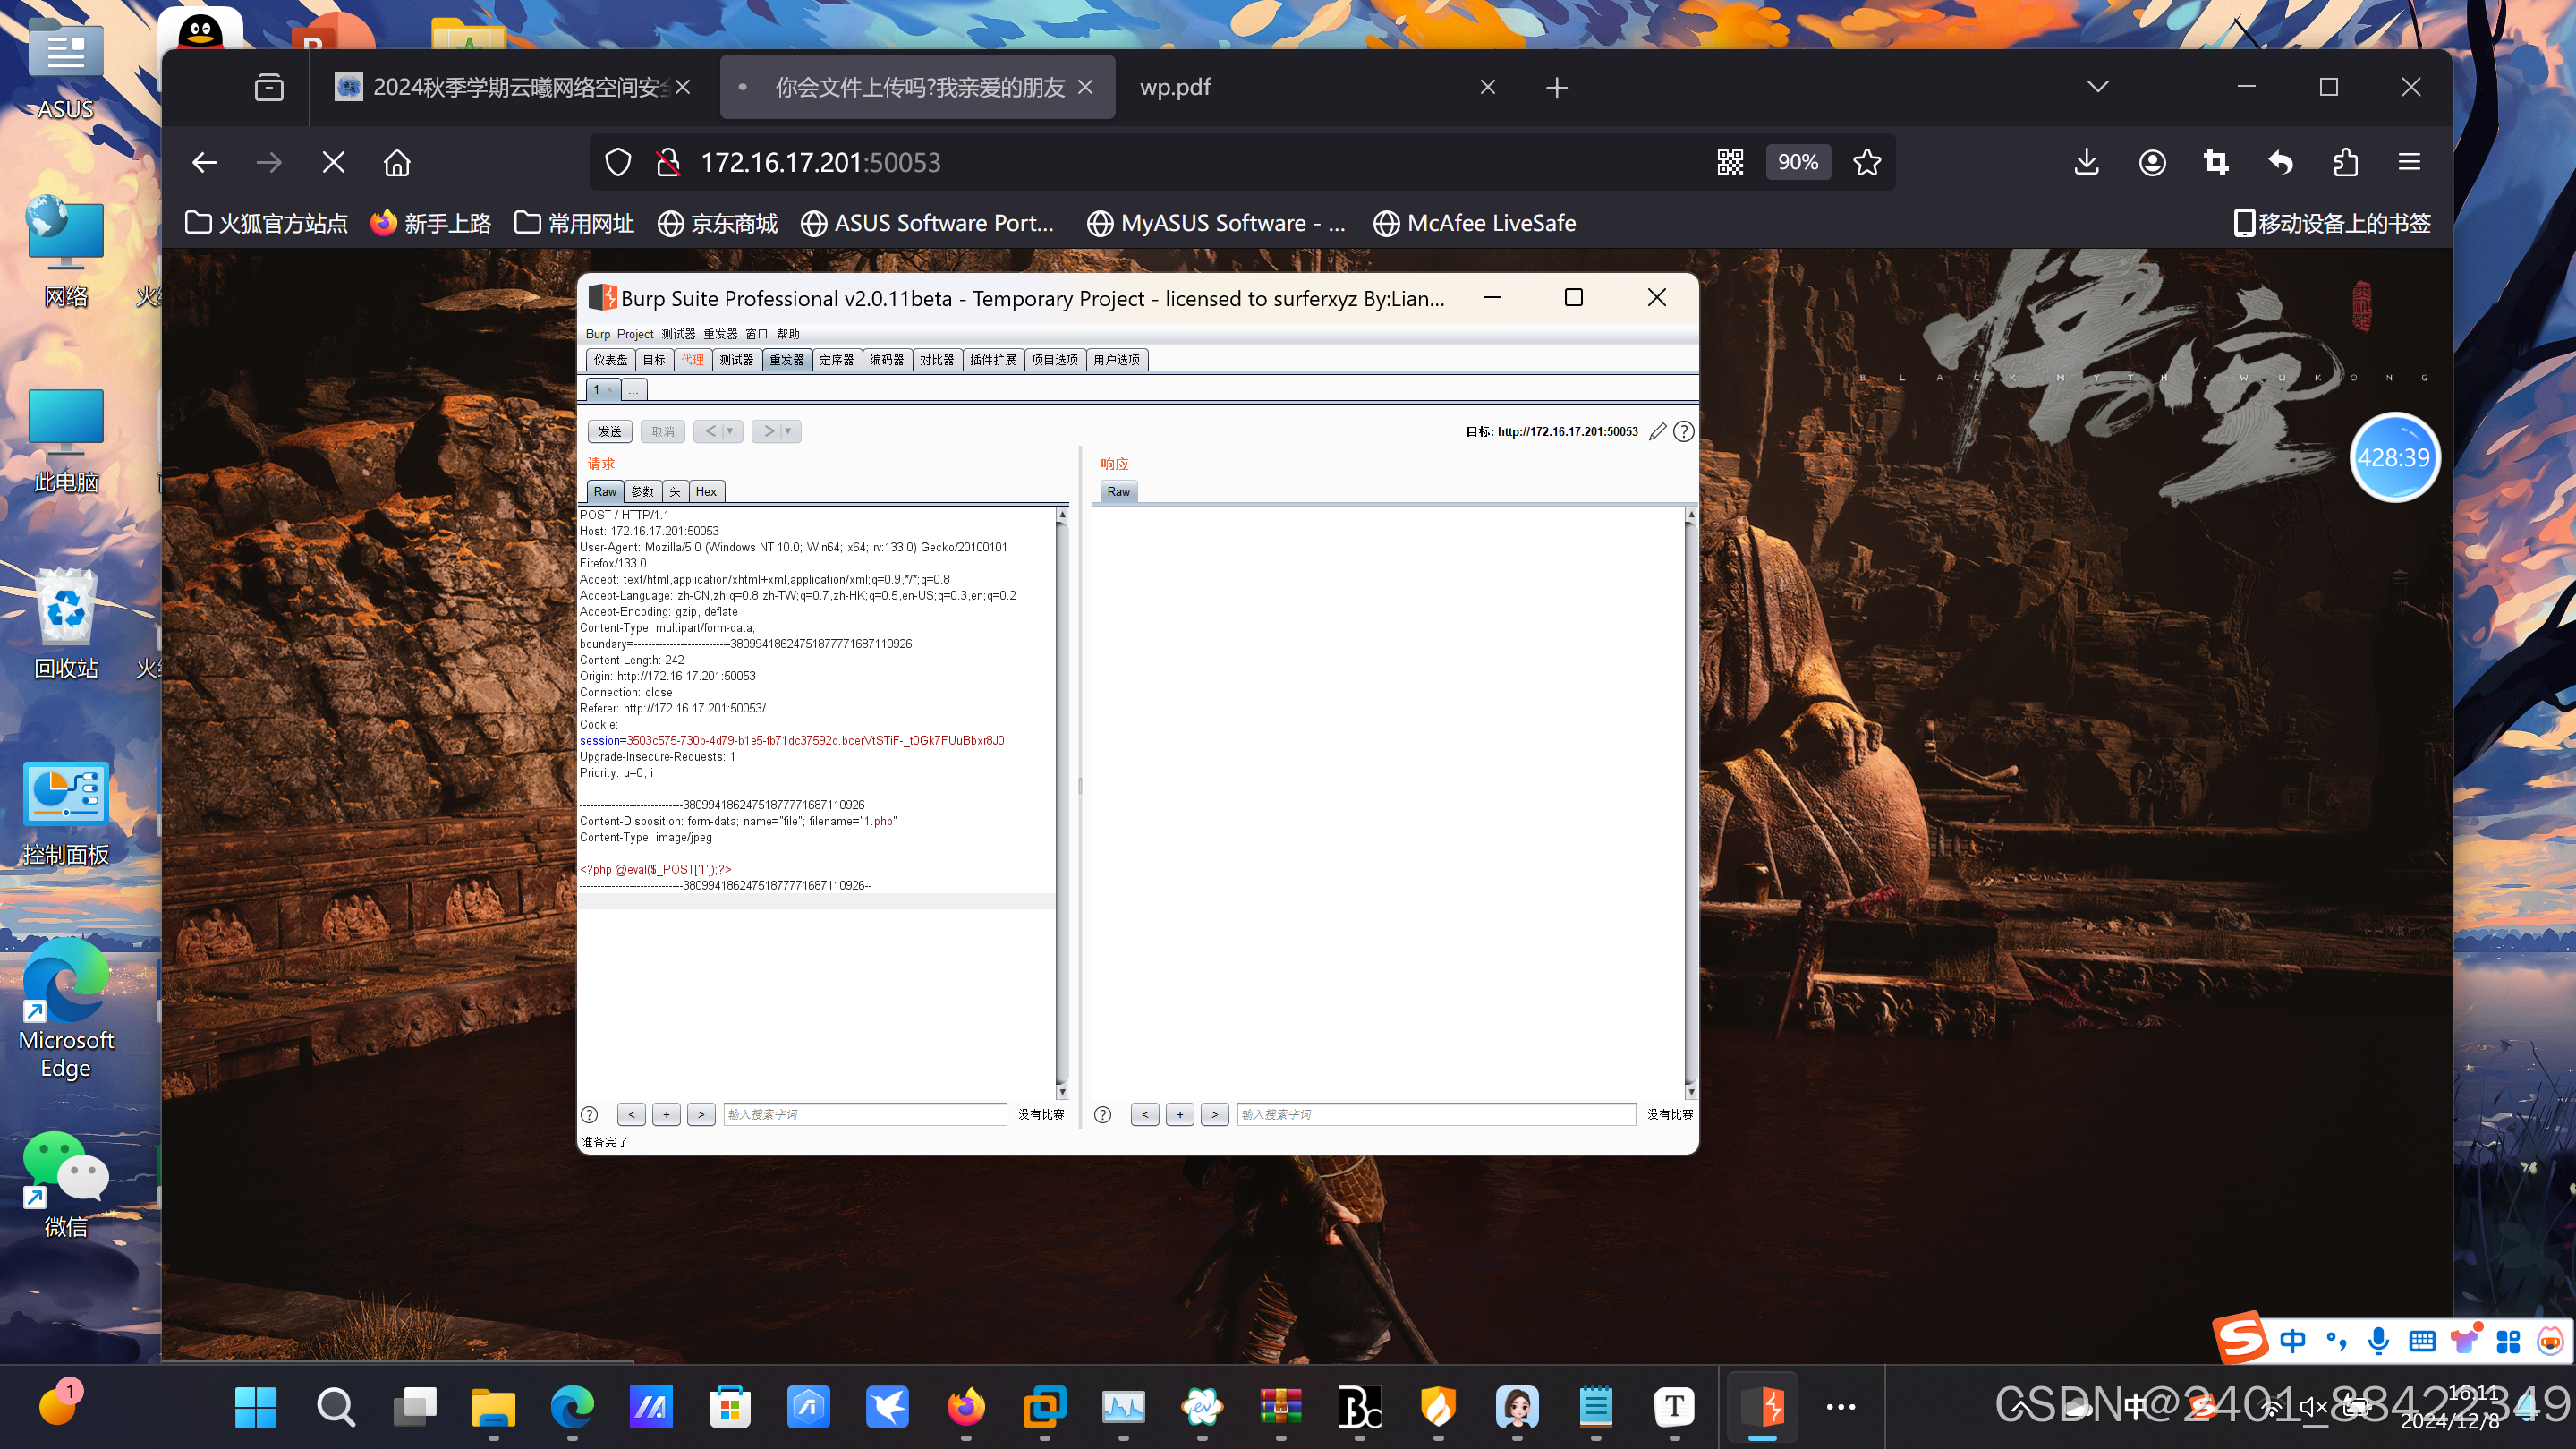Click the 发送 send button
Image resolution: width=2576 pixels, height=1449 pixels.
(610, 432)
